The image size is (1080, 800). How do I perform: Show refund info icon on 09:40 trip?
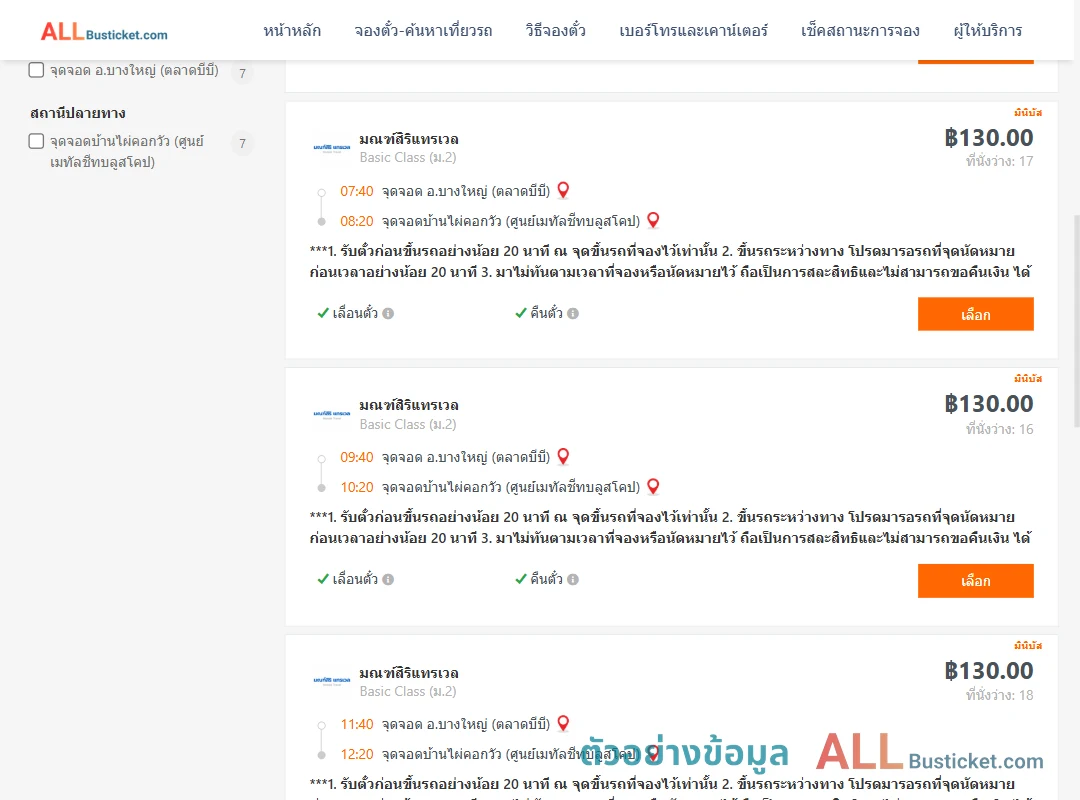pos(573,580)
